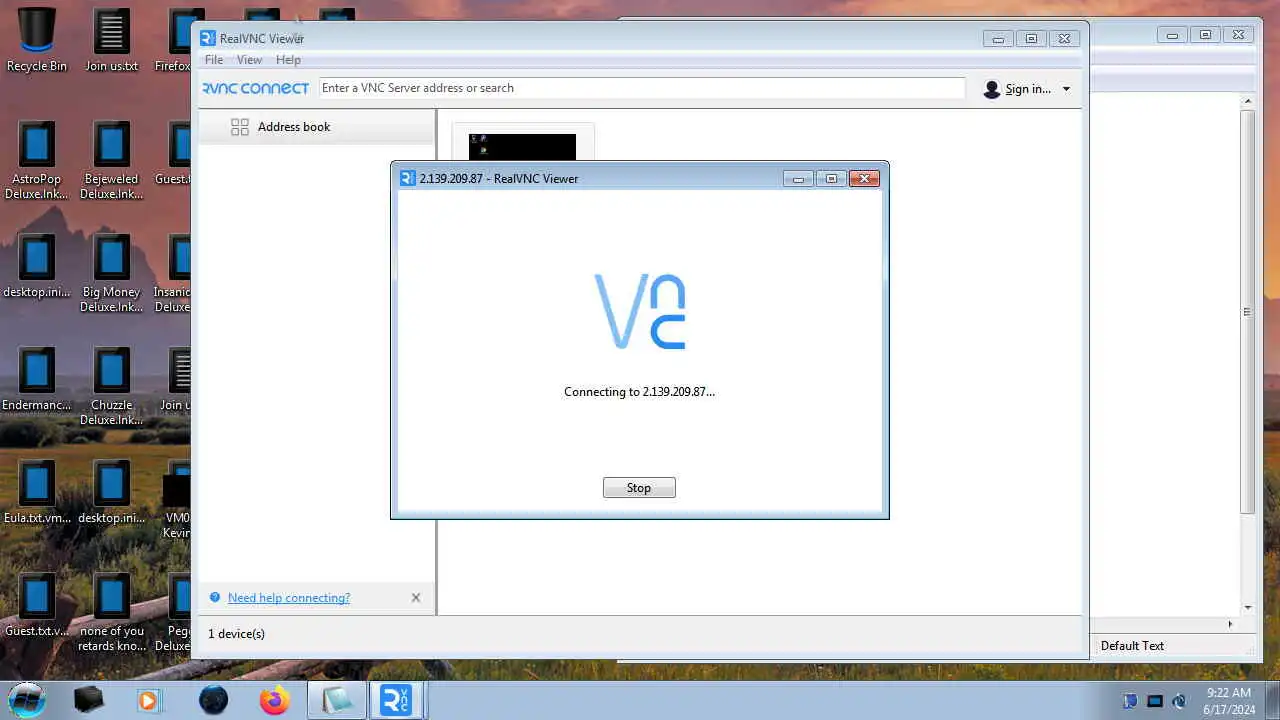
Task: Click Default Text in background window status bar
Action: pyautogui.click(x=1132, y=646)
